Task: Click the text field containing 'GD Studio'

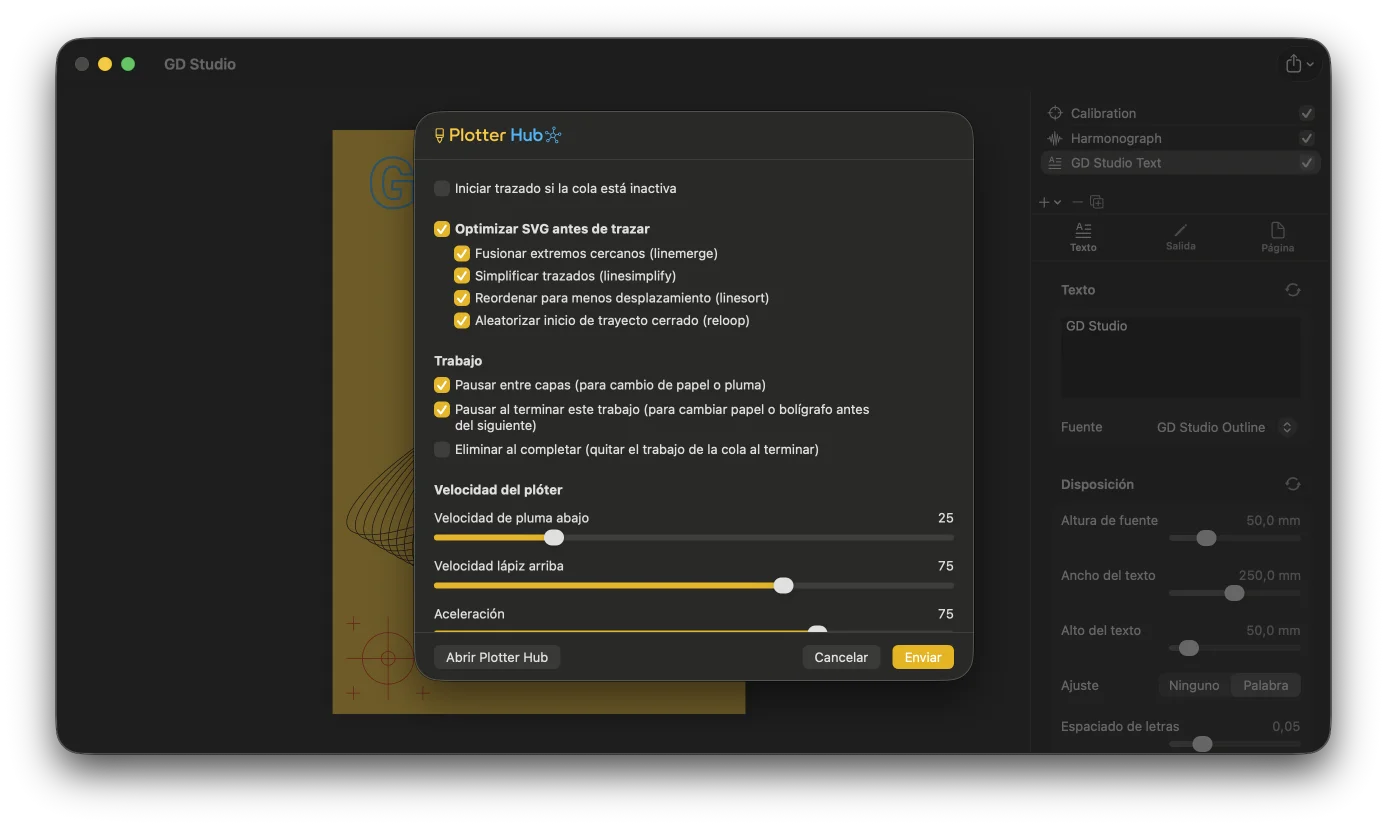Action: pos(1181,358)
